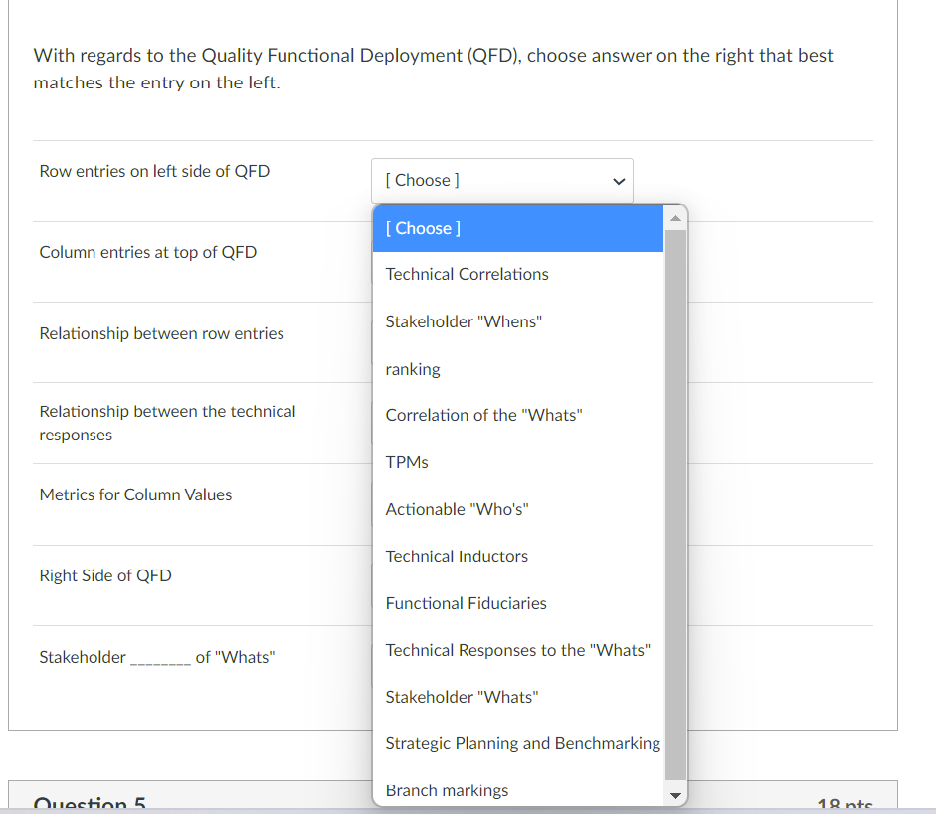Image resolution: width=941 pixels, height=833 pixels.
Task: Choose "Stakeholder "Whens"" option
Action: (462, 321)
